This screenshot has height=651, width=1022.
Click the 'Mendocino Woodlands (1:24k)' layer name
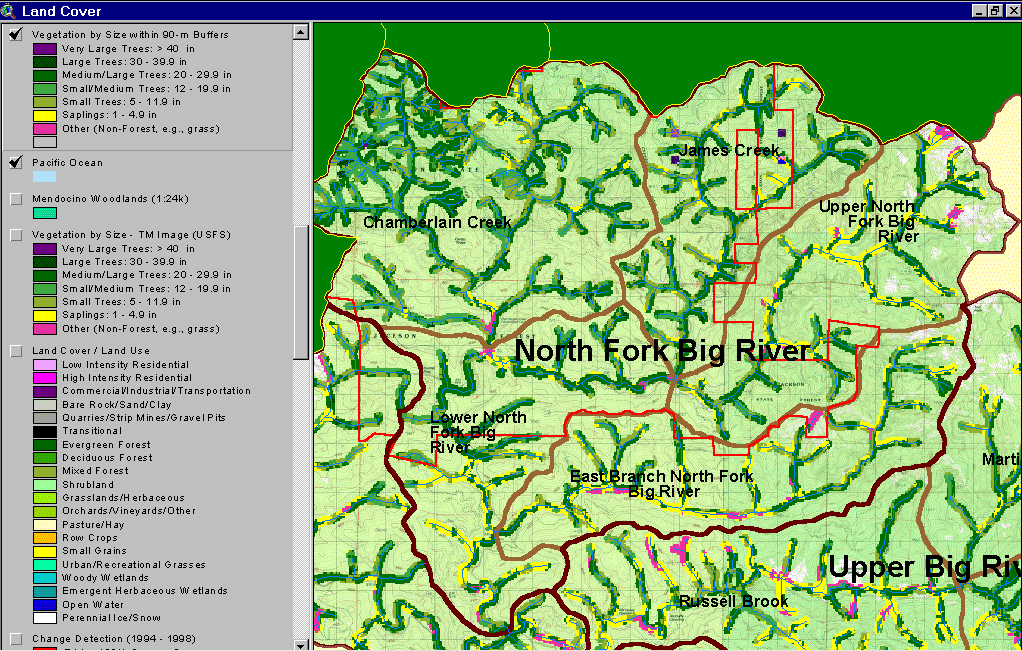point(110,199)
